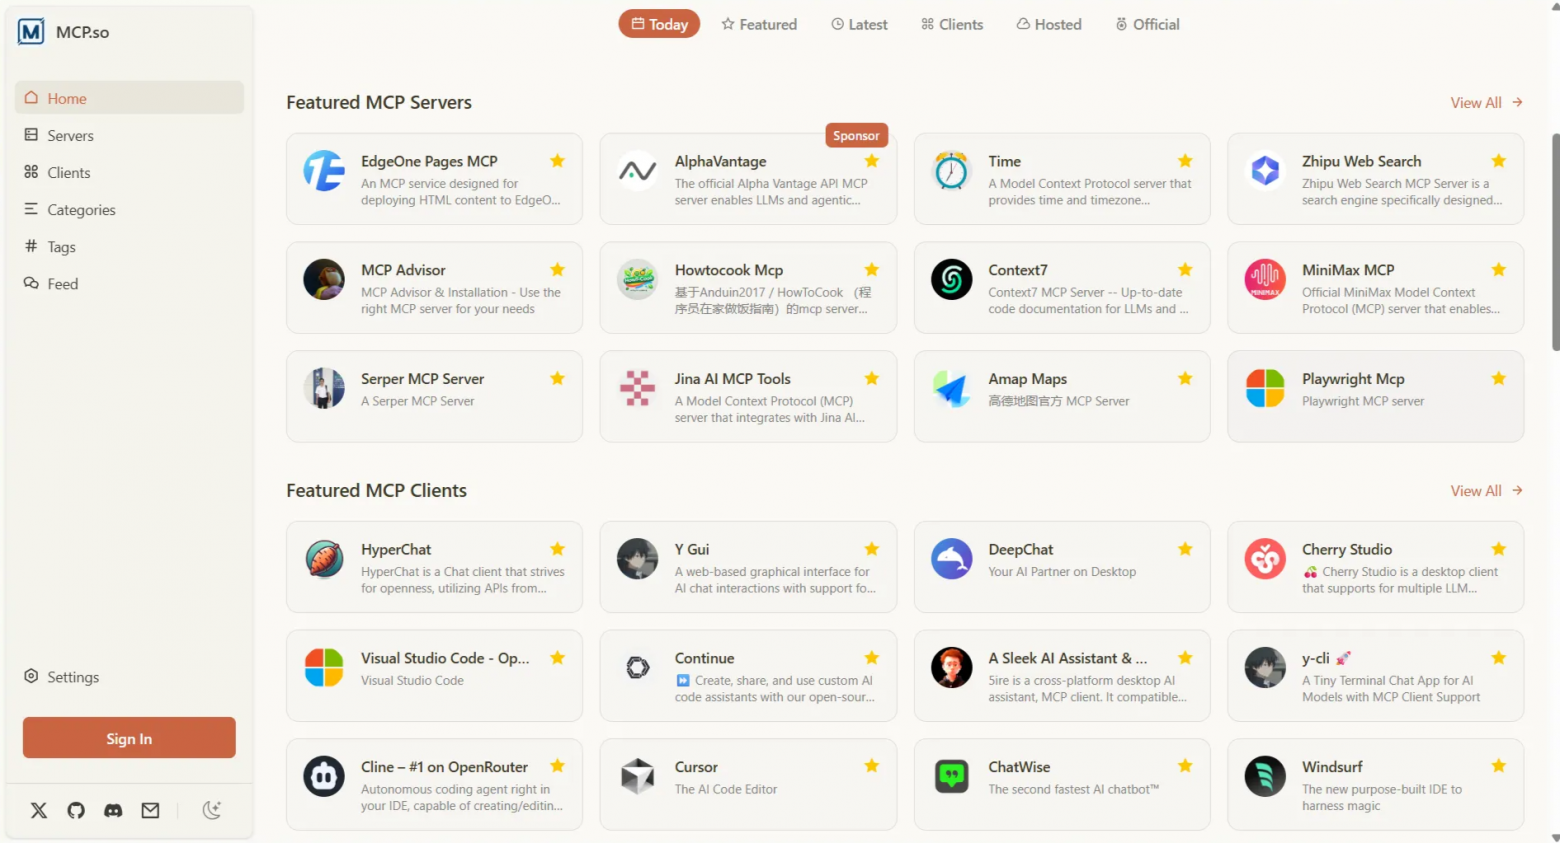Screen dimensions: 1560x843
Task: Open Tags in the sidebar
Action: point(129,246)
